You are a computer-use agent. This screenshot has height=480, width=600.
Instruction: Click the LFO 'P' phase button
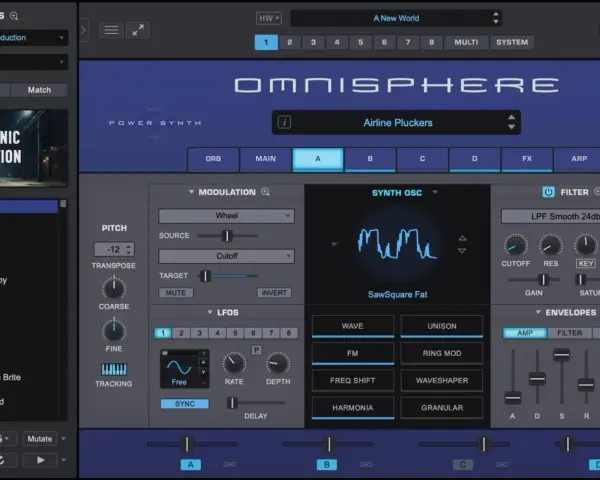click(x=256, y=350)
